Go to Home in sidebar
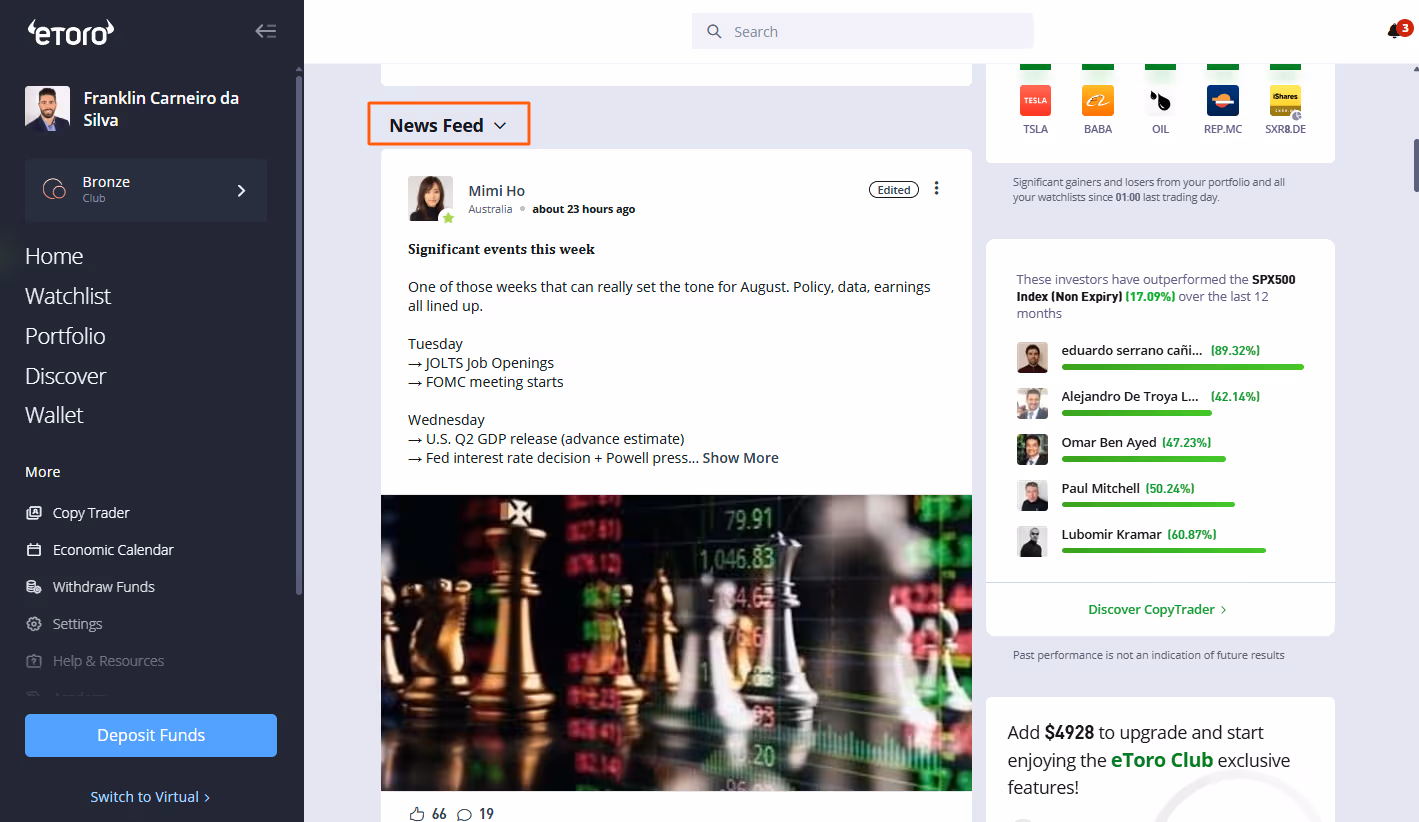This screenshot has width=1419, height=822. (54, 256)
